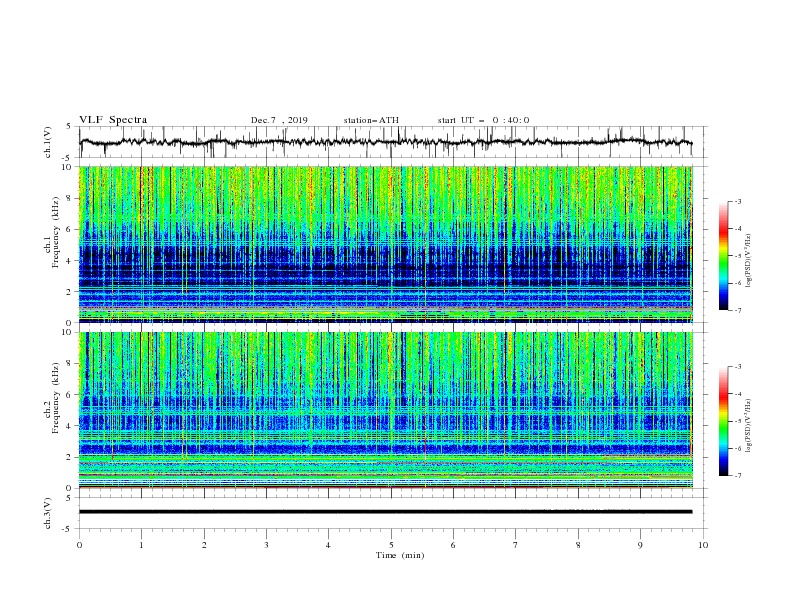Image resolution: width=792 pixels, height=612 pixels.
Task: Click the log(PSD) label of ch.1 color bar
Action: click(x=749, y=261)
